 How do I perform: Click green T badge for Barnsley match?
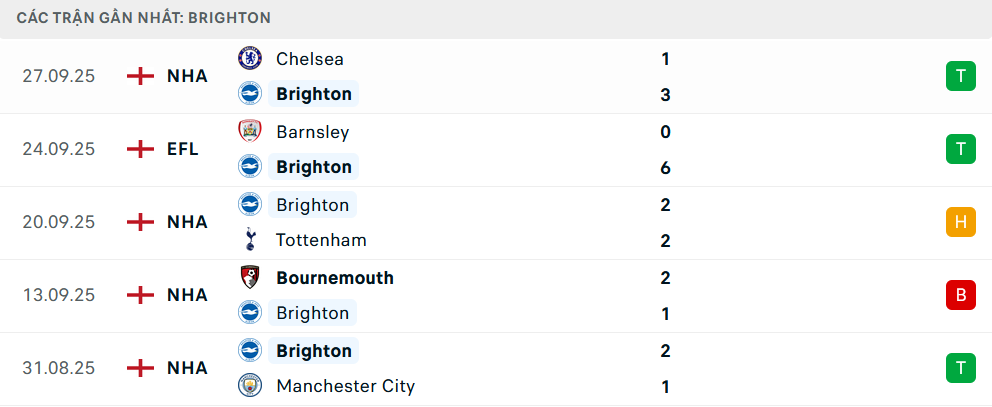click(960, 149)
